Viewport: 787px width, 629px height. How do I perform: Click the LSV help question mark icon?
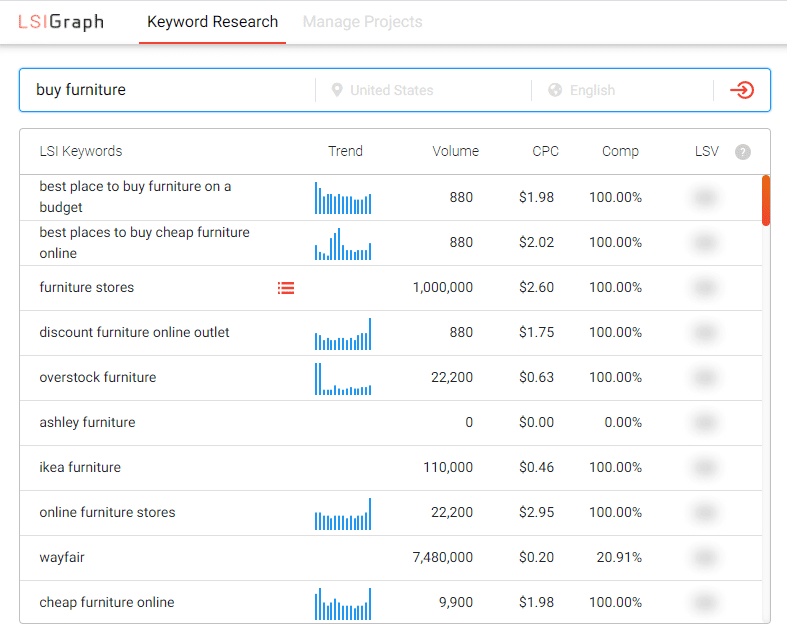point(742,152)
